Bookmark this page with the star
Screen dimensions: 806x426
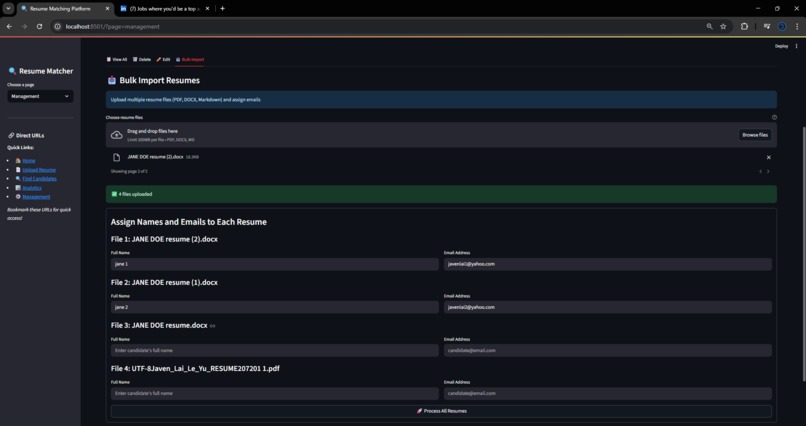click(723, 26)
